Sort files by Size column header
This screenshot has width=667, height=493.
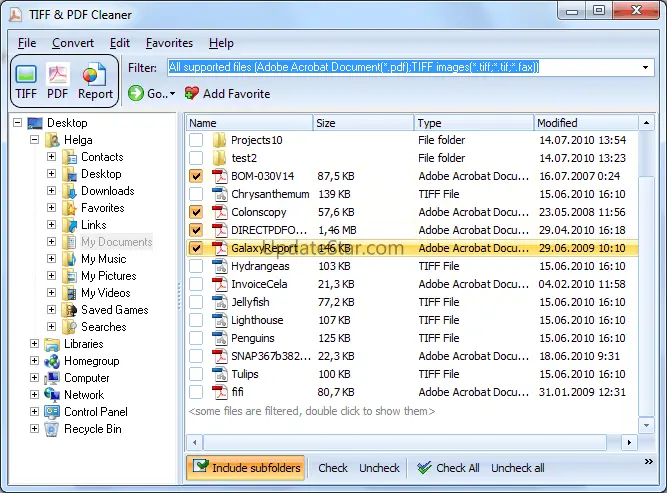tap(362, 123)
